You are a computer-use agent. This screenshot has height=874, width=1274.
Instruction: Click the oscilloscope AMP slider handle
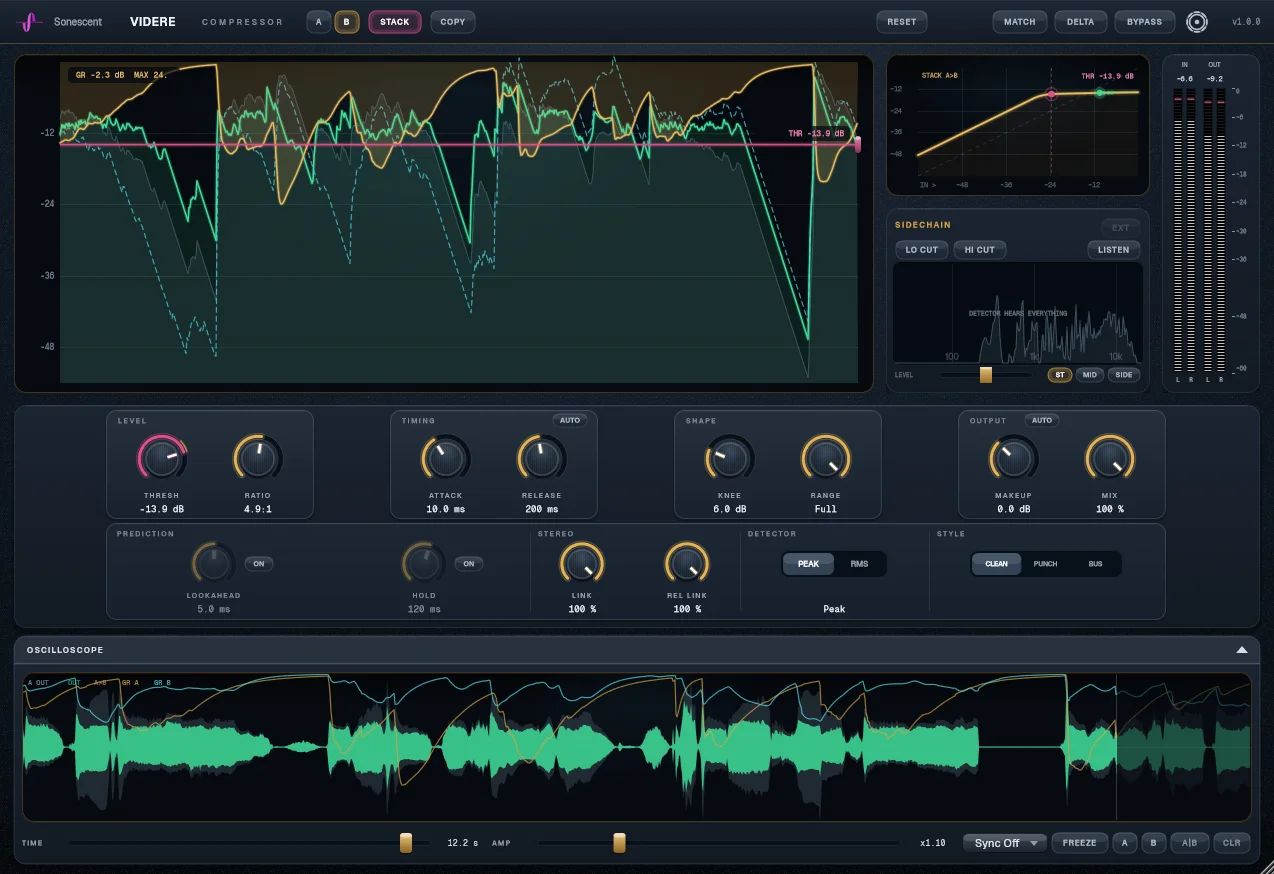(x=619, y=843)
